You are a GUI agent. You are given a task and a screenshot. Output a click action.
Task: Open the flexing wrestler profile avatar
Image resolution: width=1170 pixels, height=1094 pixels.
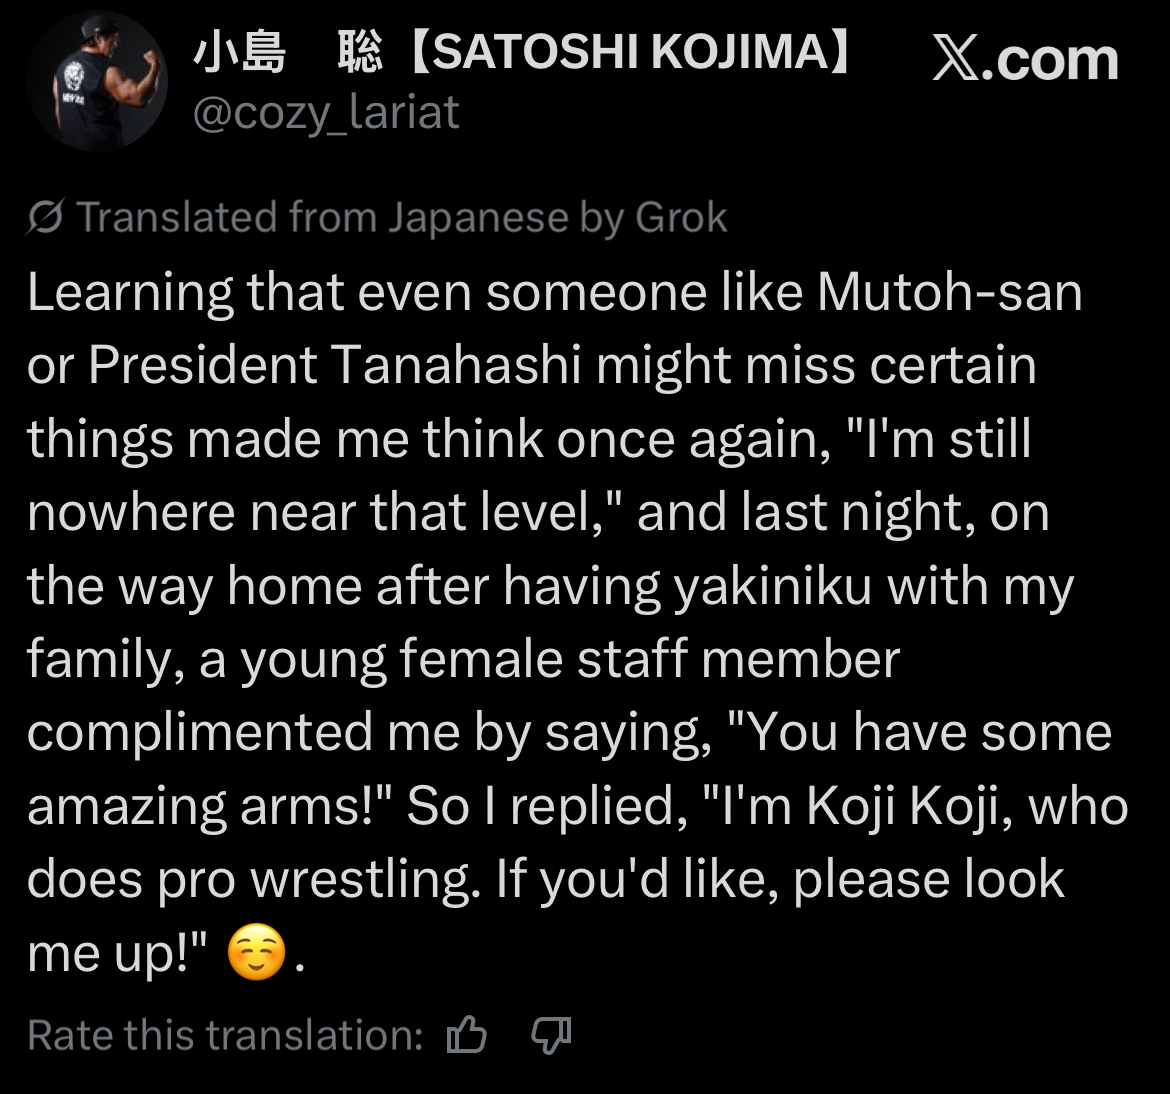97,80
